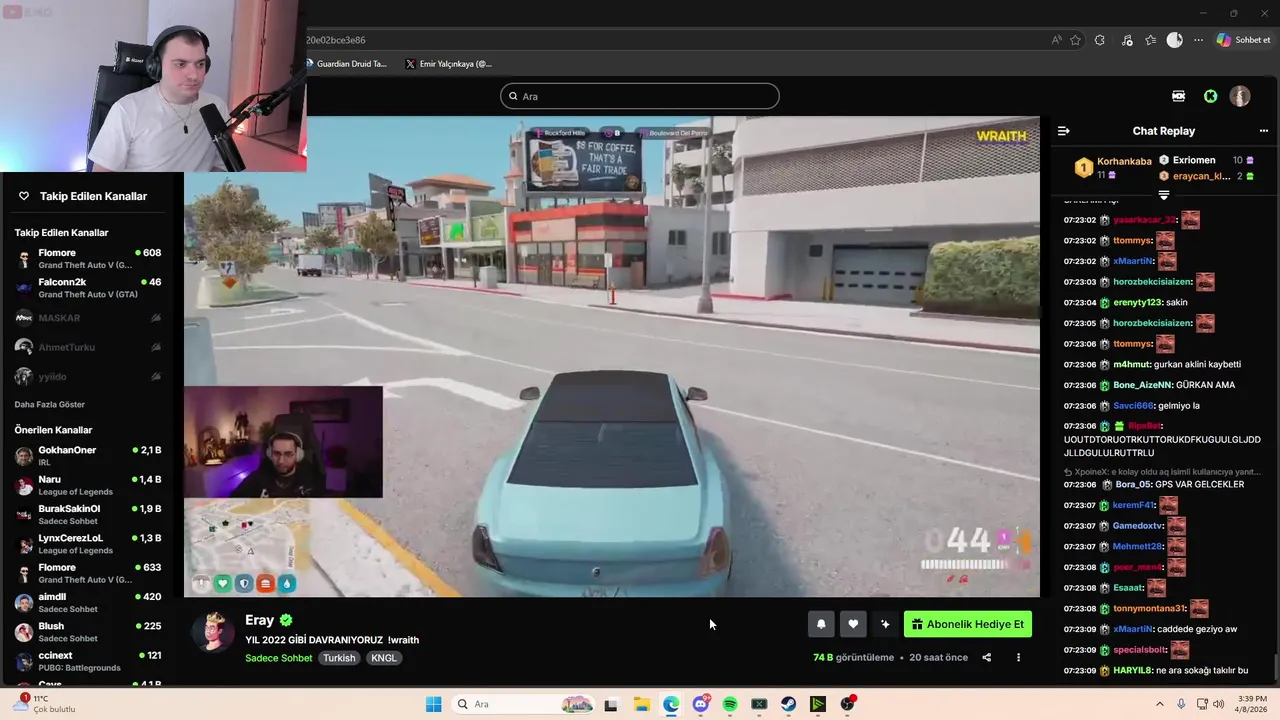Open browser settings ellipsis menu
The width and height of the screenshot is (1280, 720).
click(1198, 40)
